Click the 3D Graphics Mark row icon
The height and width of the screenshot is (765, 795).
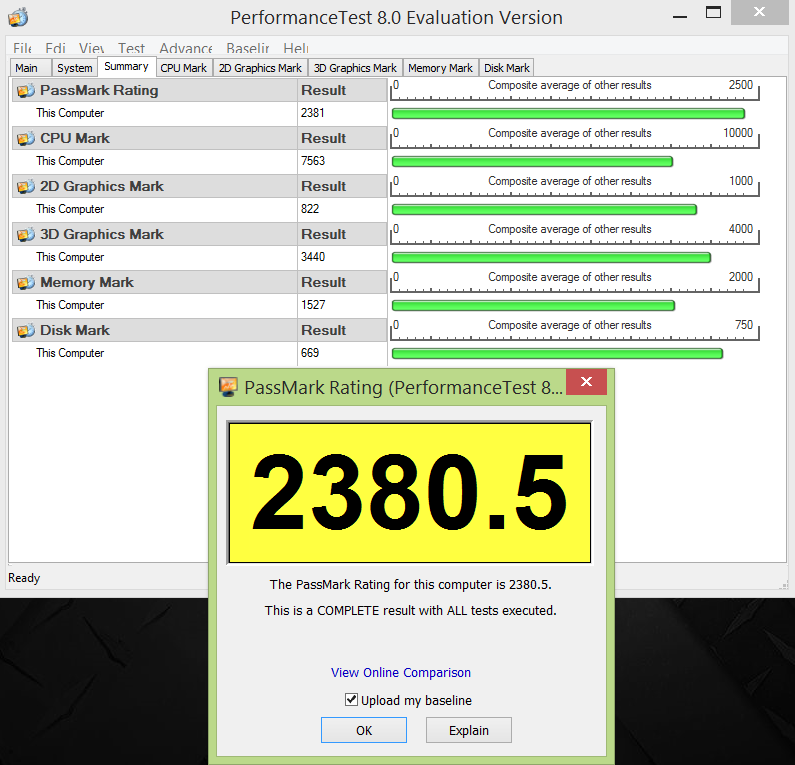pyautogui.click(x=26, y=235)
